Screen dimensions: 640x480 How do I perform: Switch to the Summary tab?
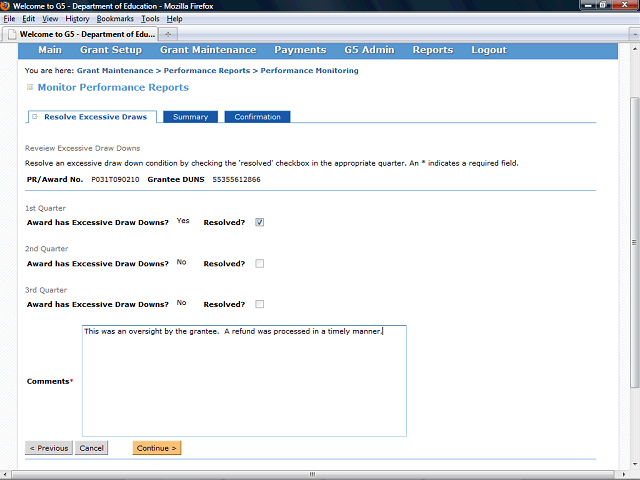pyautogui.click(x=190, y=117)
